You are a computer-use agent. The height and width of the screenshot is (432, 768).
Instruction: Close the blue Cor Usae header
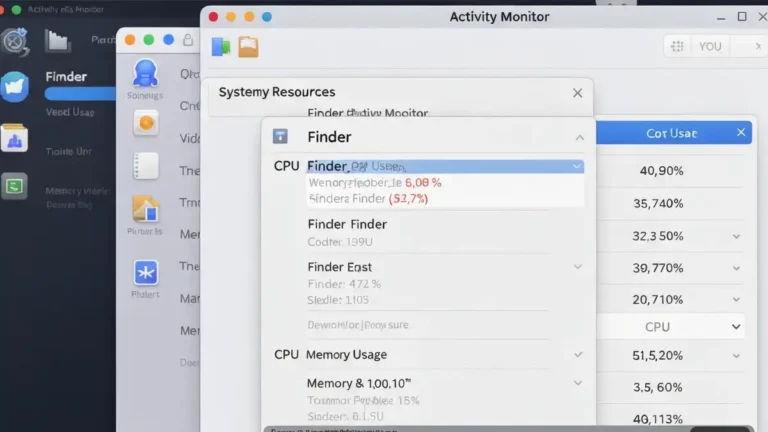click(x=741, y=132)
